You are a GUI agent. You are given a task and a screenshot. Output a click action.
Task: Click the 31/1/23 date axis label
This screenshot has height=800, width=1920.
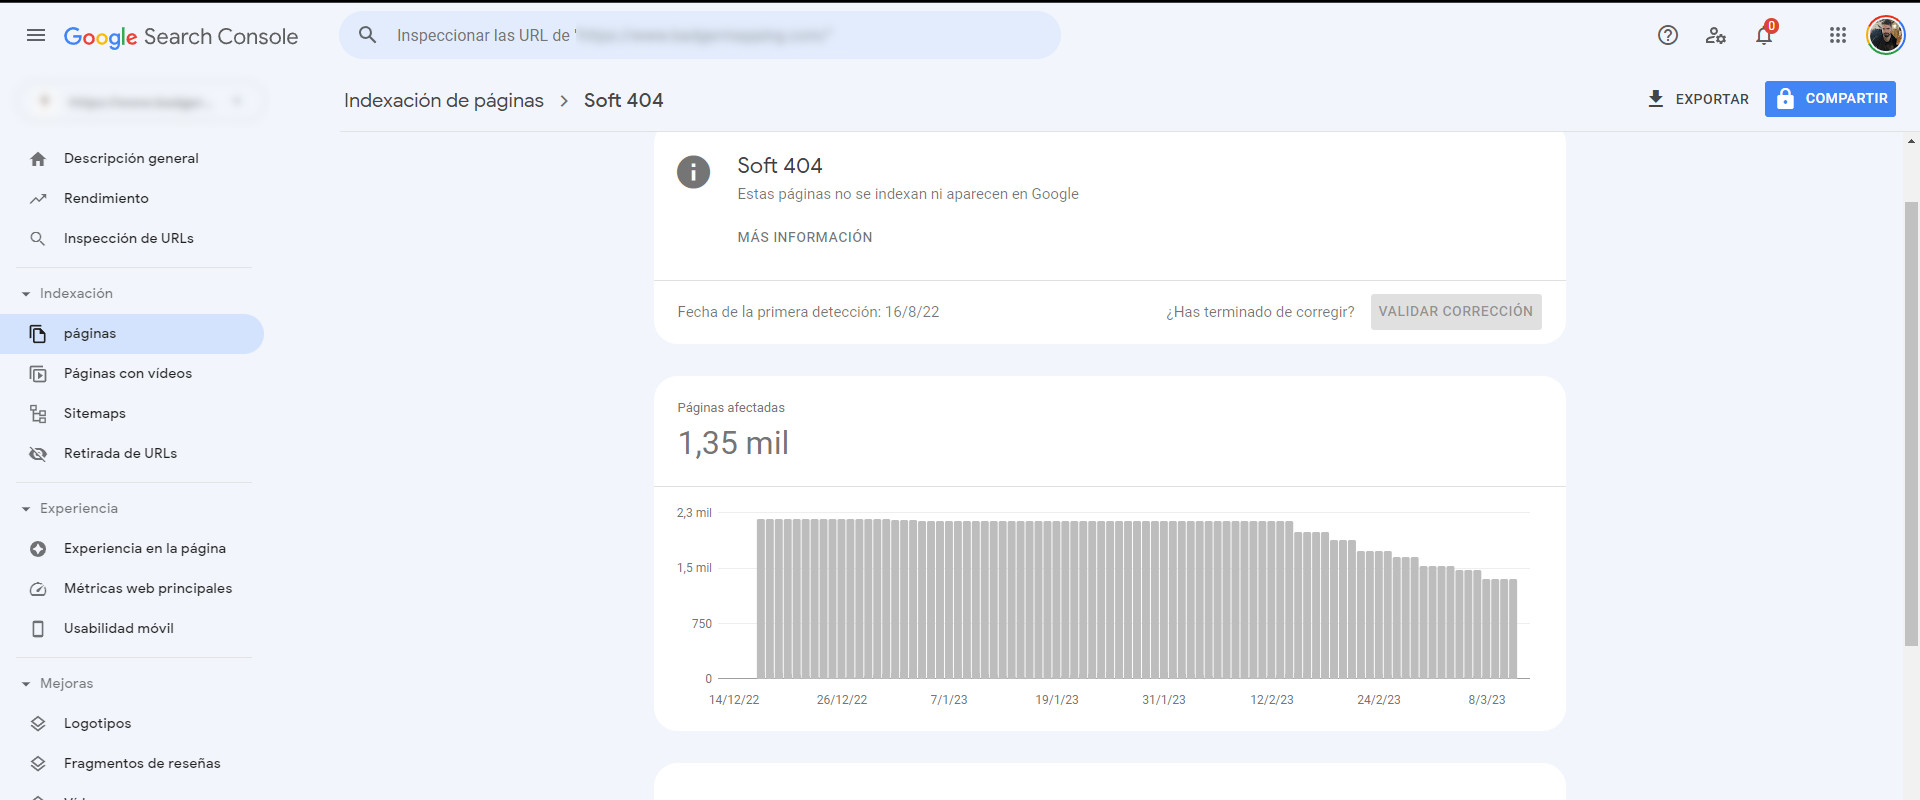[1164, 700]
